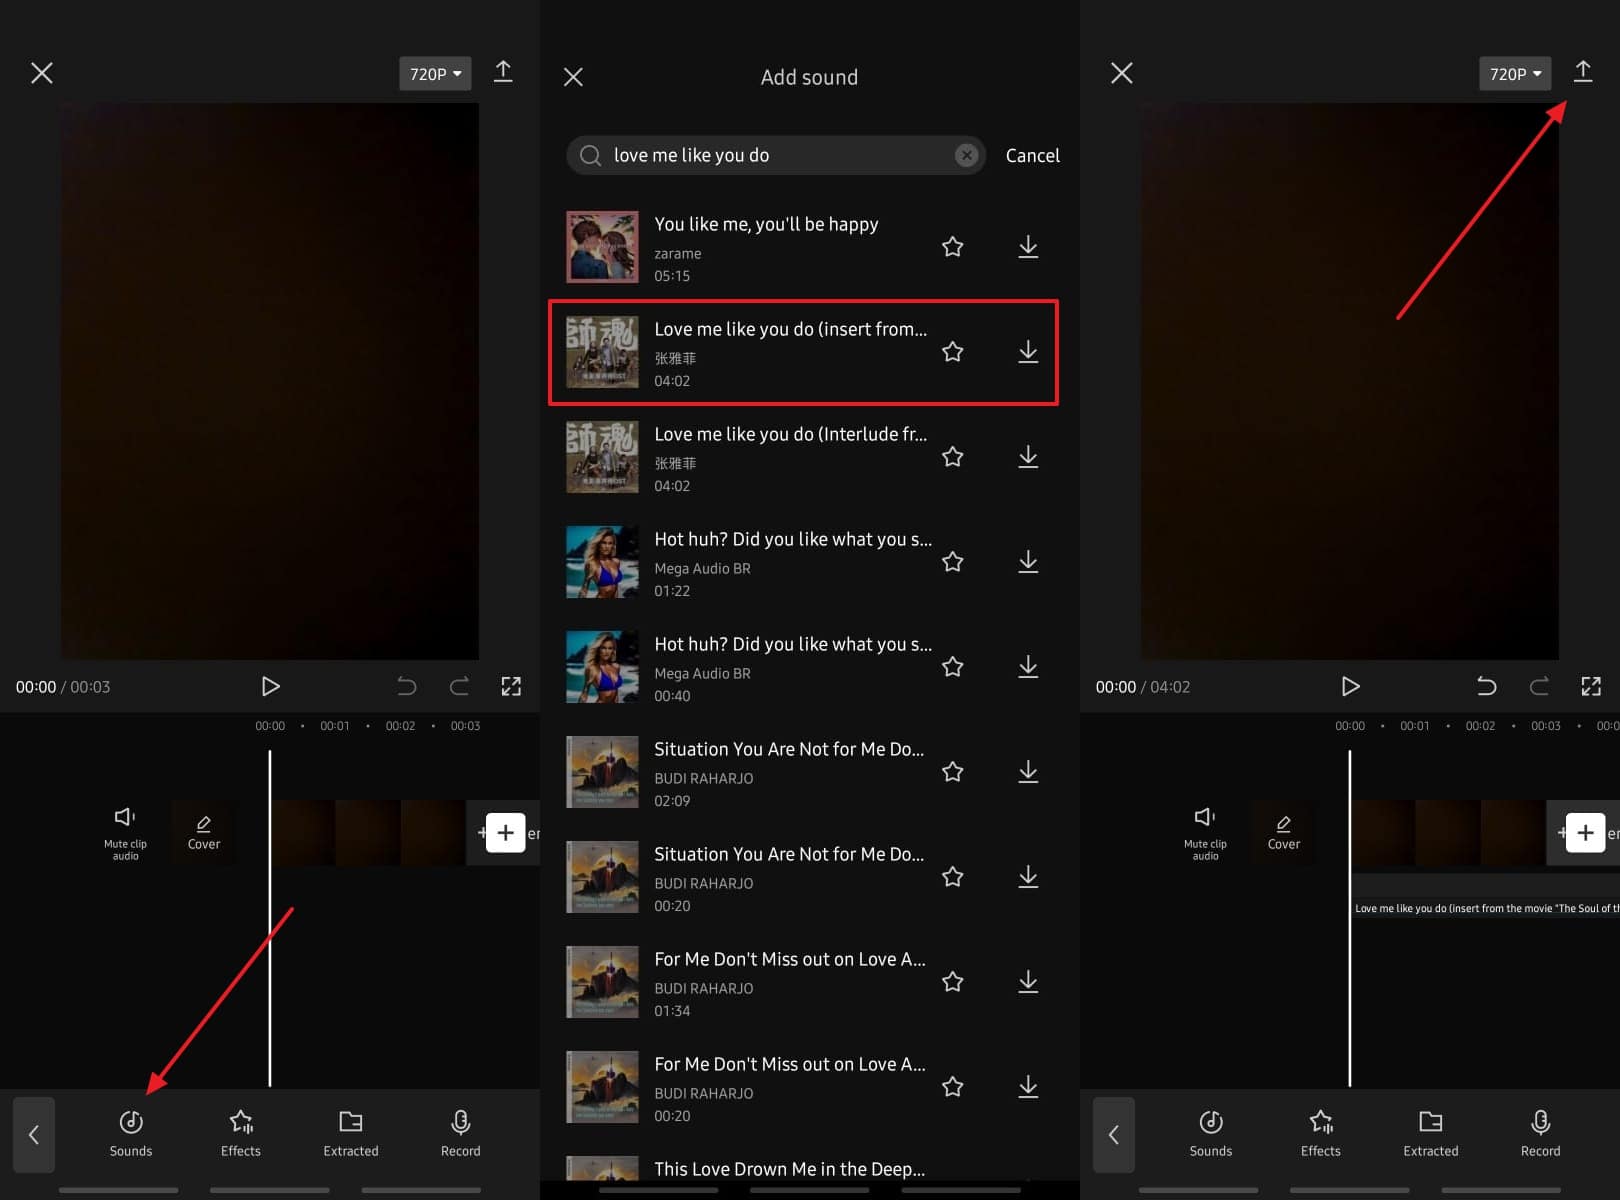Favorite the track 'You like me, you'll be happy'
Image resolution: width=1620 pixels, height=1200 pixels.
952,246
